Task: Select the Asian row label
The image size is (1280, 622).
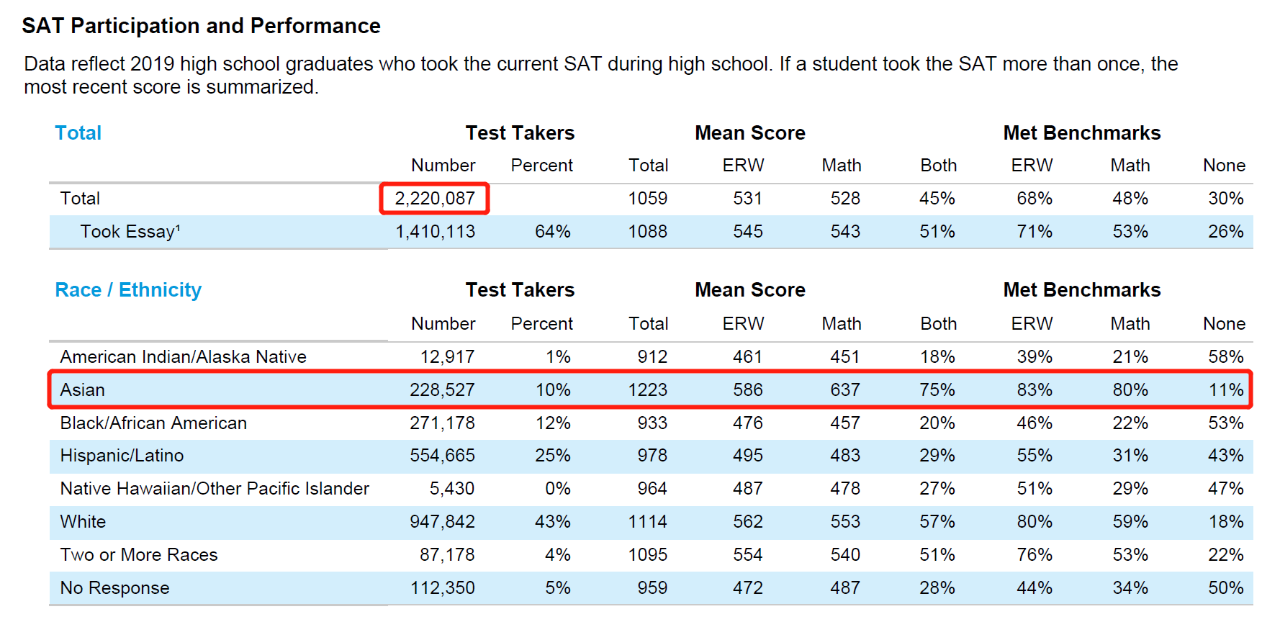Action: [82, 390]
